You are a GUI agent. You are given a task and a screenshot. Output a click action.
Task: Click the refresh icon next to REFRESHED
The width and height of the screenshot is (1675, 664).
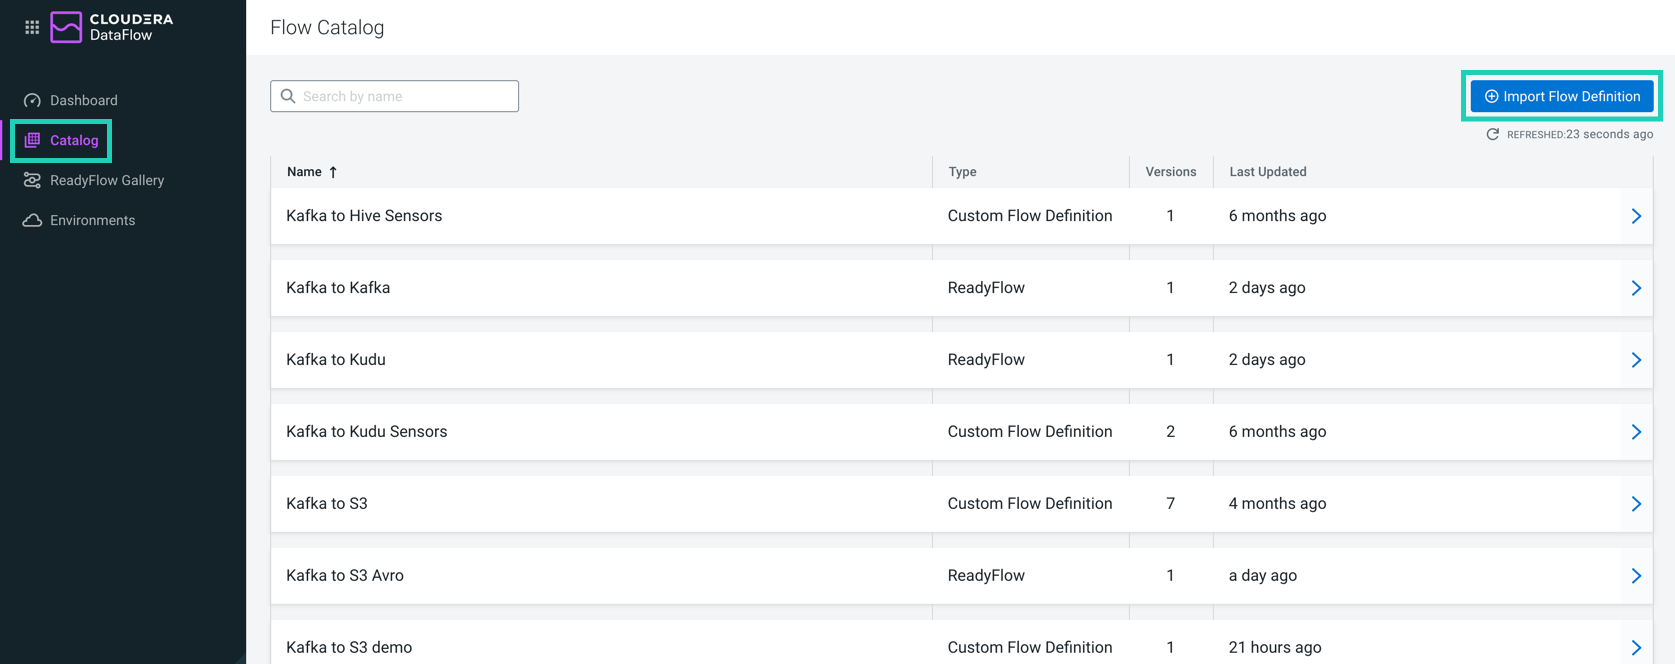click(1492, 134)
